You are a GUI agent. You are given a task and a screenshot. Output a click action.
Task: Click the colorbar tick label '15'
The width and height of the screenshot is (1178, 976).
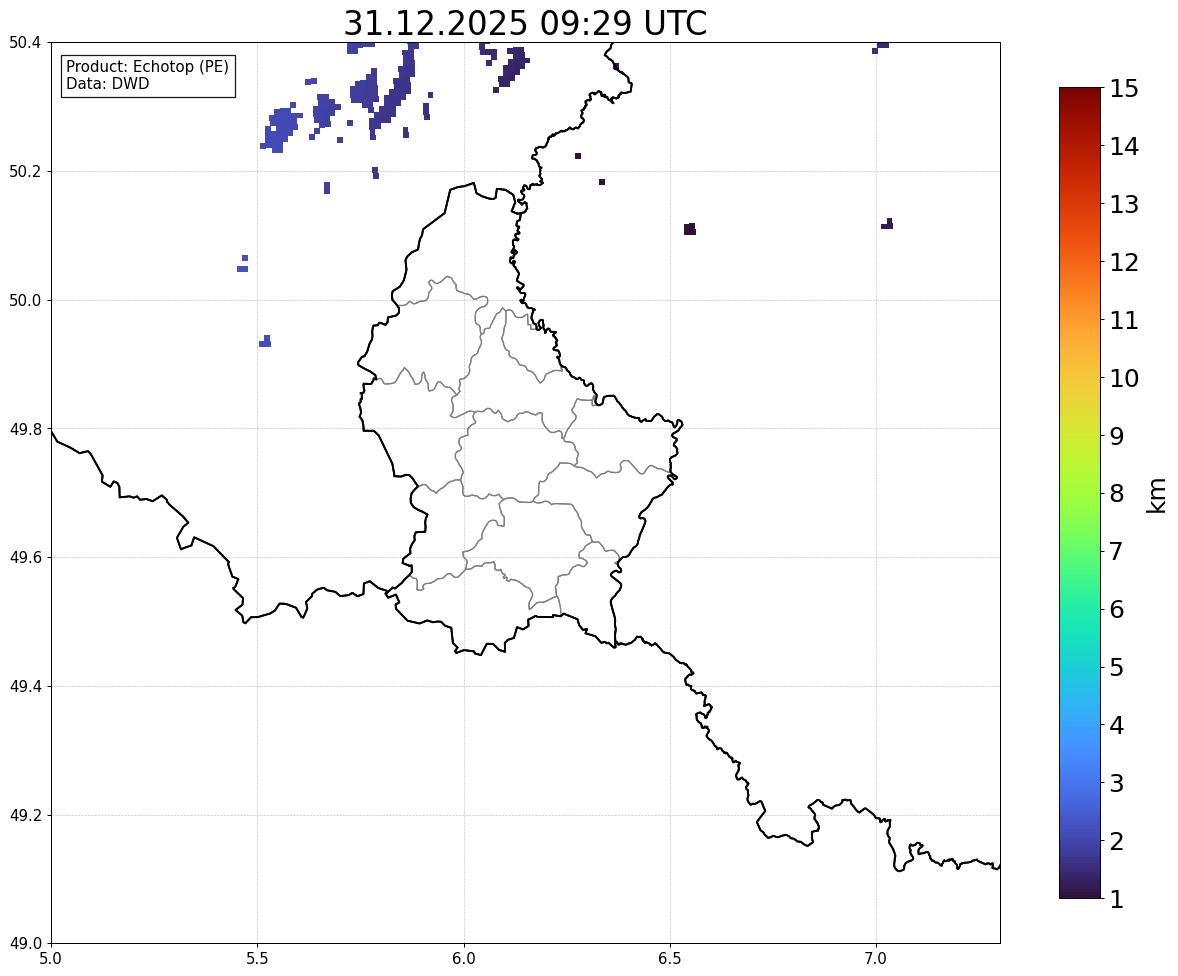pos(1123,89)
